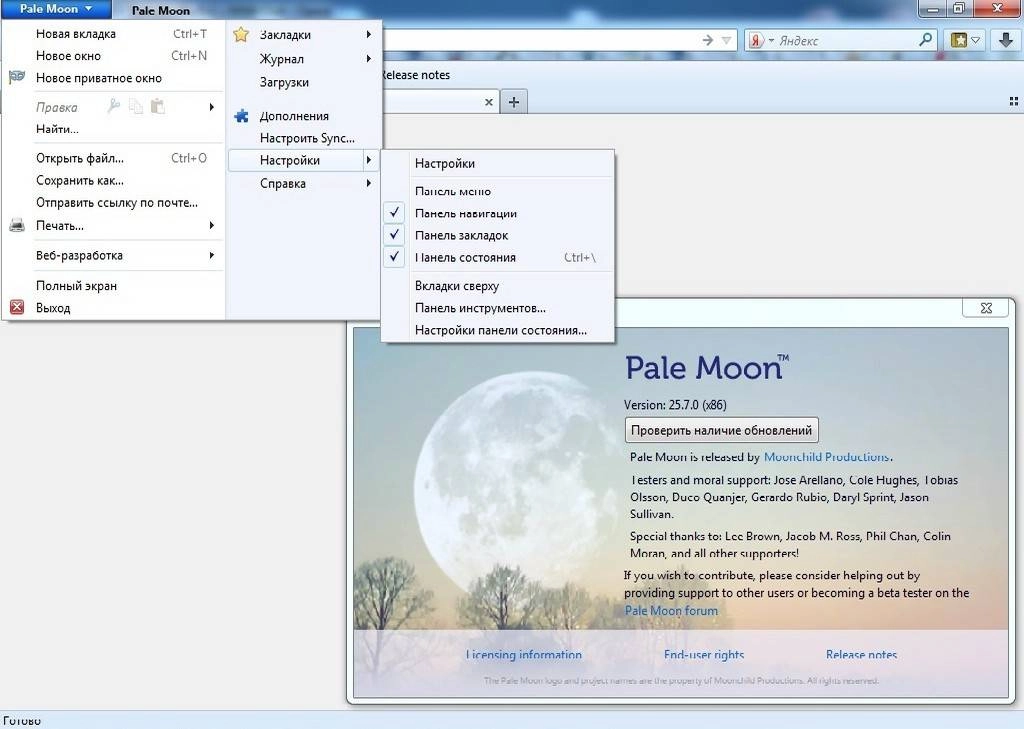
Task: Click the search magnifier icon
Action: [x=925, y=40]
